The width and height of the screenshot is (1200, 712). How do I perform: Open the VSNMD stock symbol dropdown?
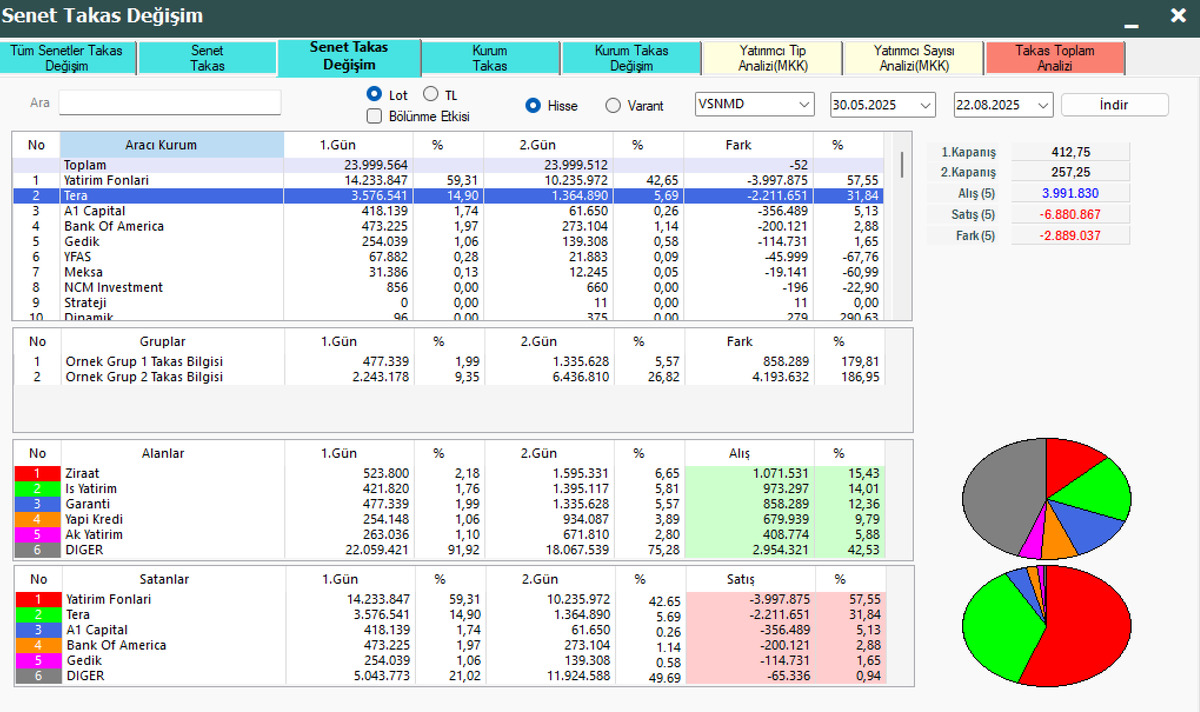[x=755, y=104]
